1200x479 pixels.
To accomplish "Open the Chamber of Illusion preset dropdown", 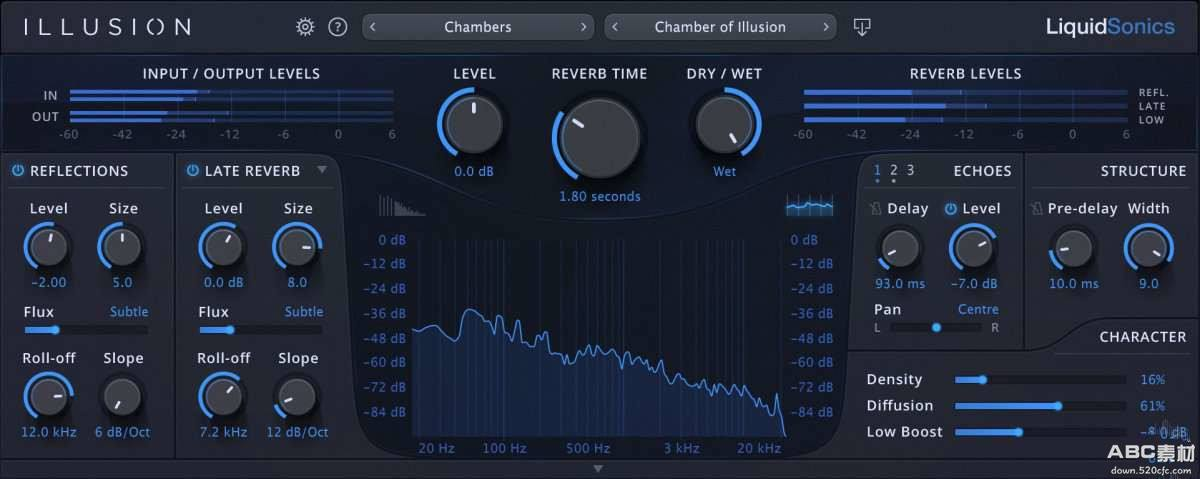I will 720,27.
